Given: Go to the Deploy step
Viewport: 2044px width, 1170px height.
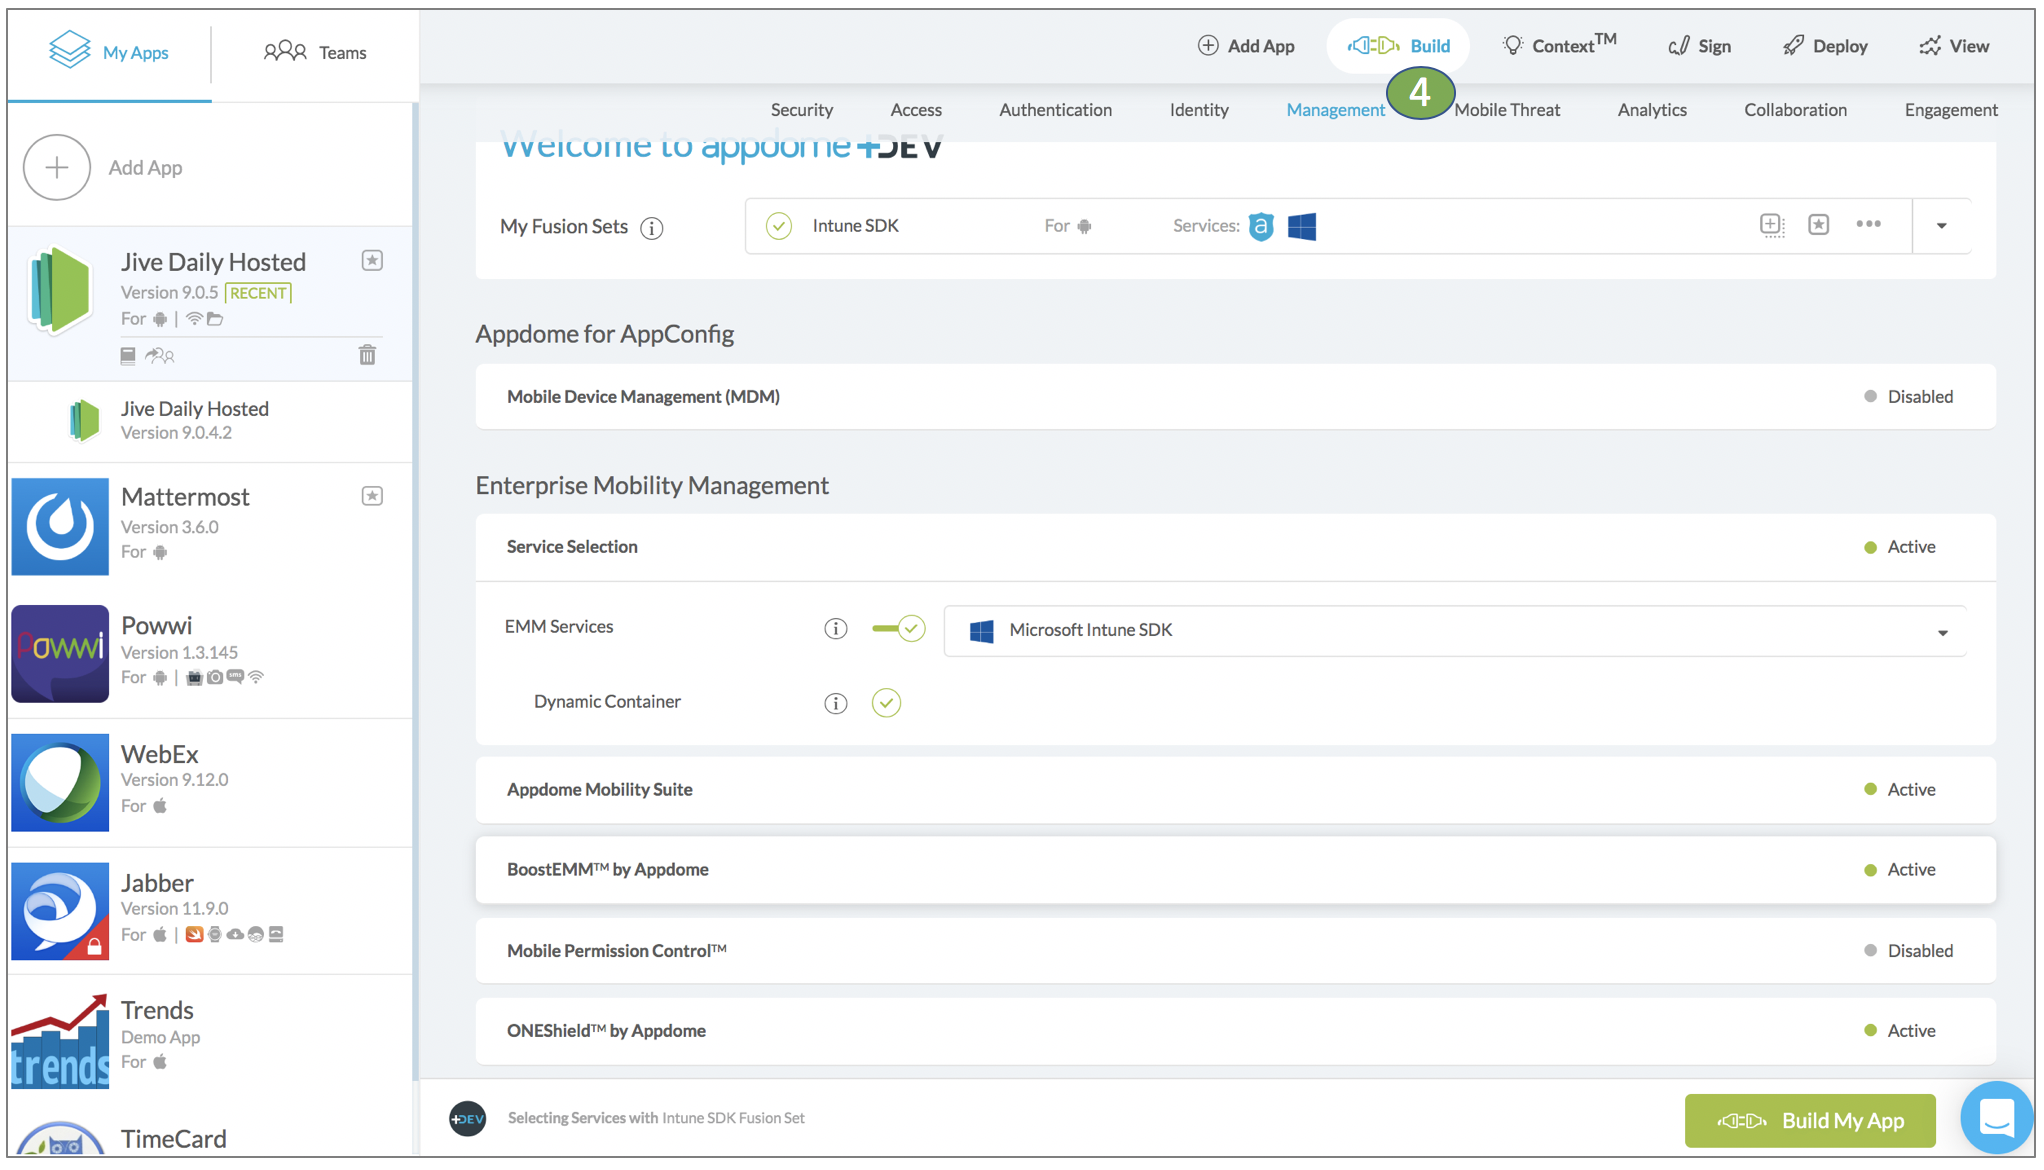Looking at the screenshot, I should [x=1826, y=46].
